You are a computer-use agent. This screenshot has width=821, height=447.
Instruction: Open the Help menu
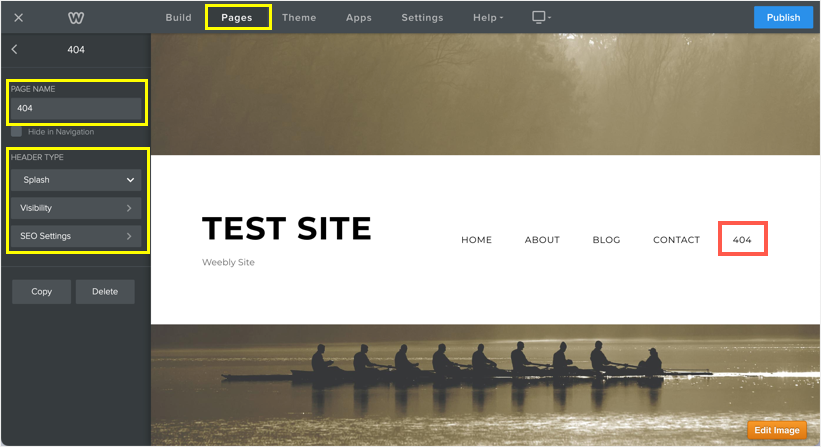(x=488, y=17)
